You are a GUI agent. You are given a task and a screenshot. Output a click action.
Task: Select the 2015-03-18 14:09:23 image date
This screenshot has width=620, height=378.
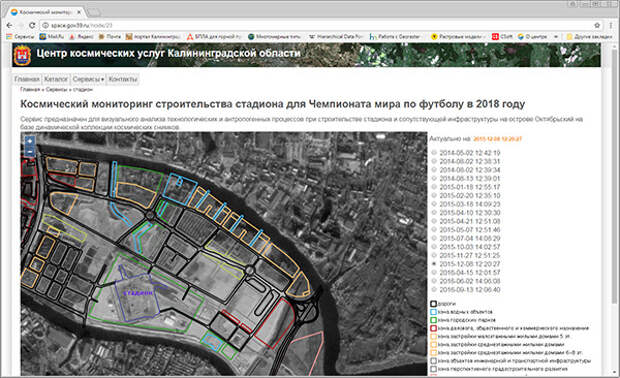pos(434,204)
